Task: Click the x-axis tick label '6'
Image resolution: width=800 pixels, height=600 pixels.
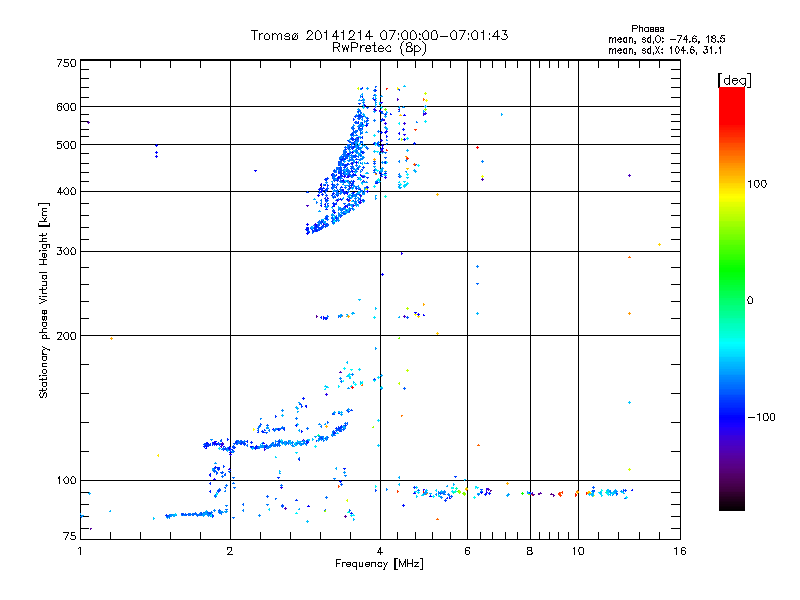Action: pos(467,551)
